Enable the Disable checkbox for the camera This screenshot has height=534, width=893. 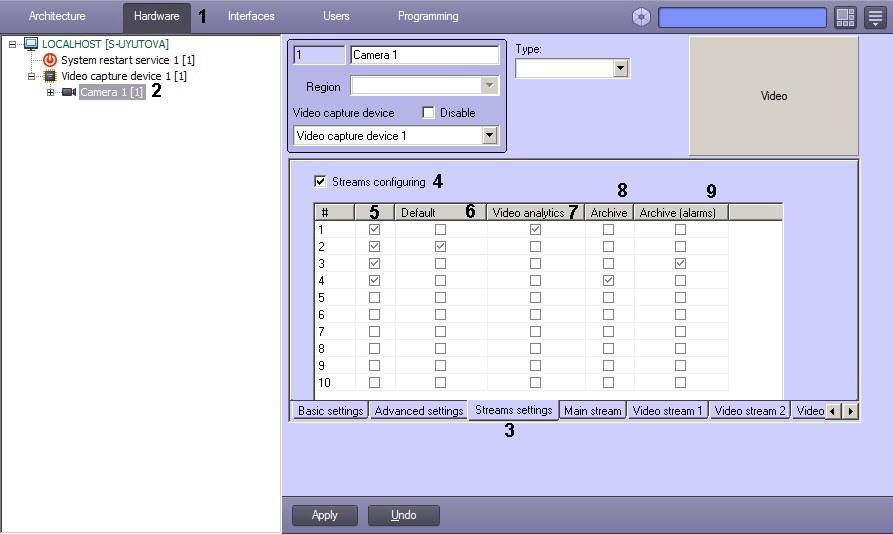coord(429,113)
